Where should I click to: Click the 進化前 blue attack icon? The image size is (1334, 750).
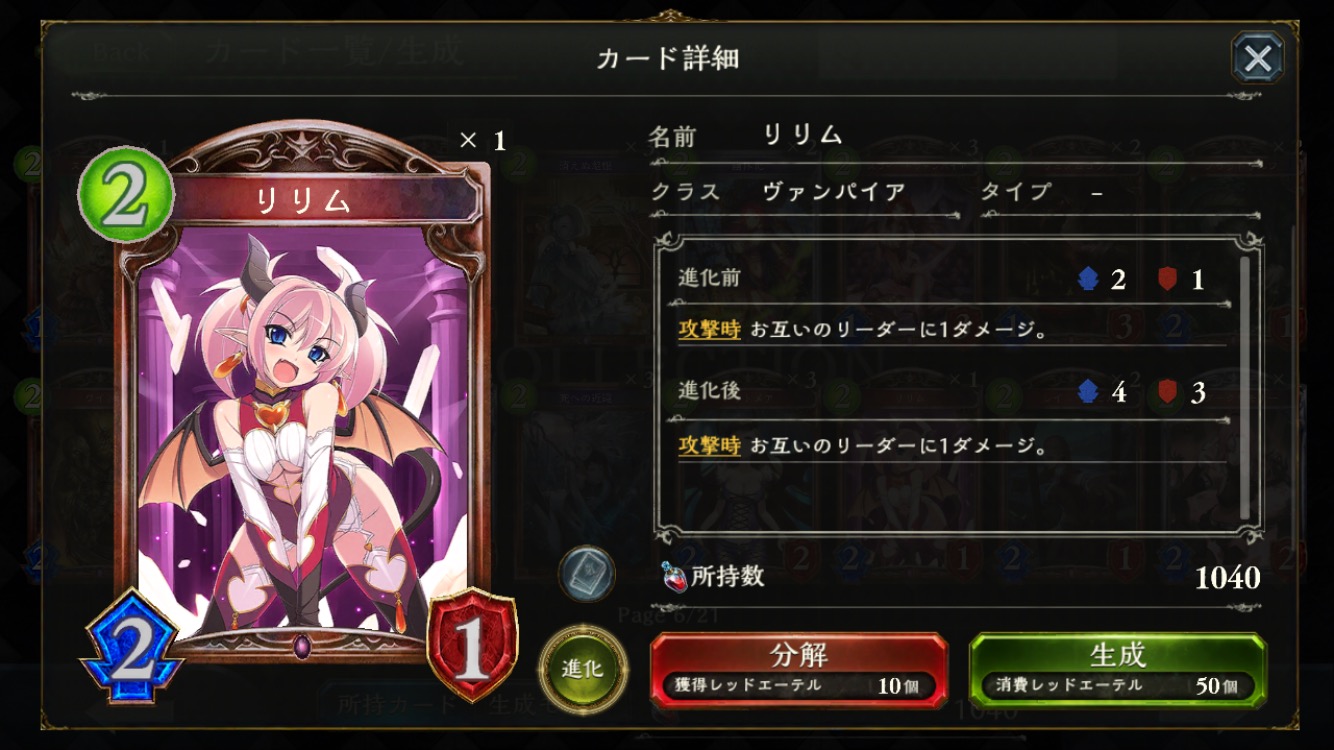1089,279
